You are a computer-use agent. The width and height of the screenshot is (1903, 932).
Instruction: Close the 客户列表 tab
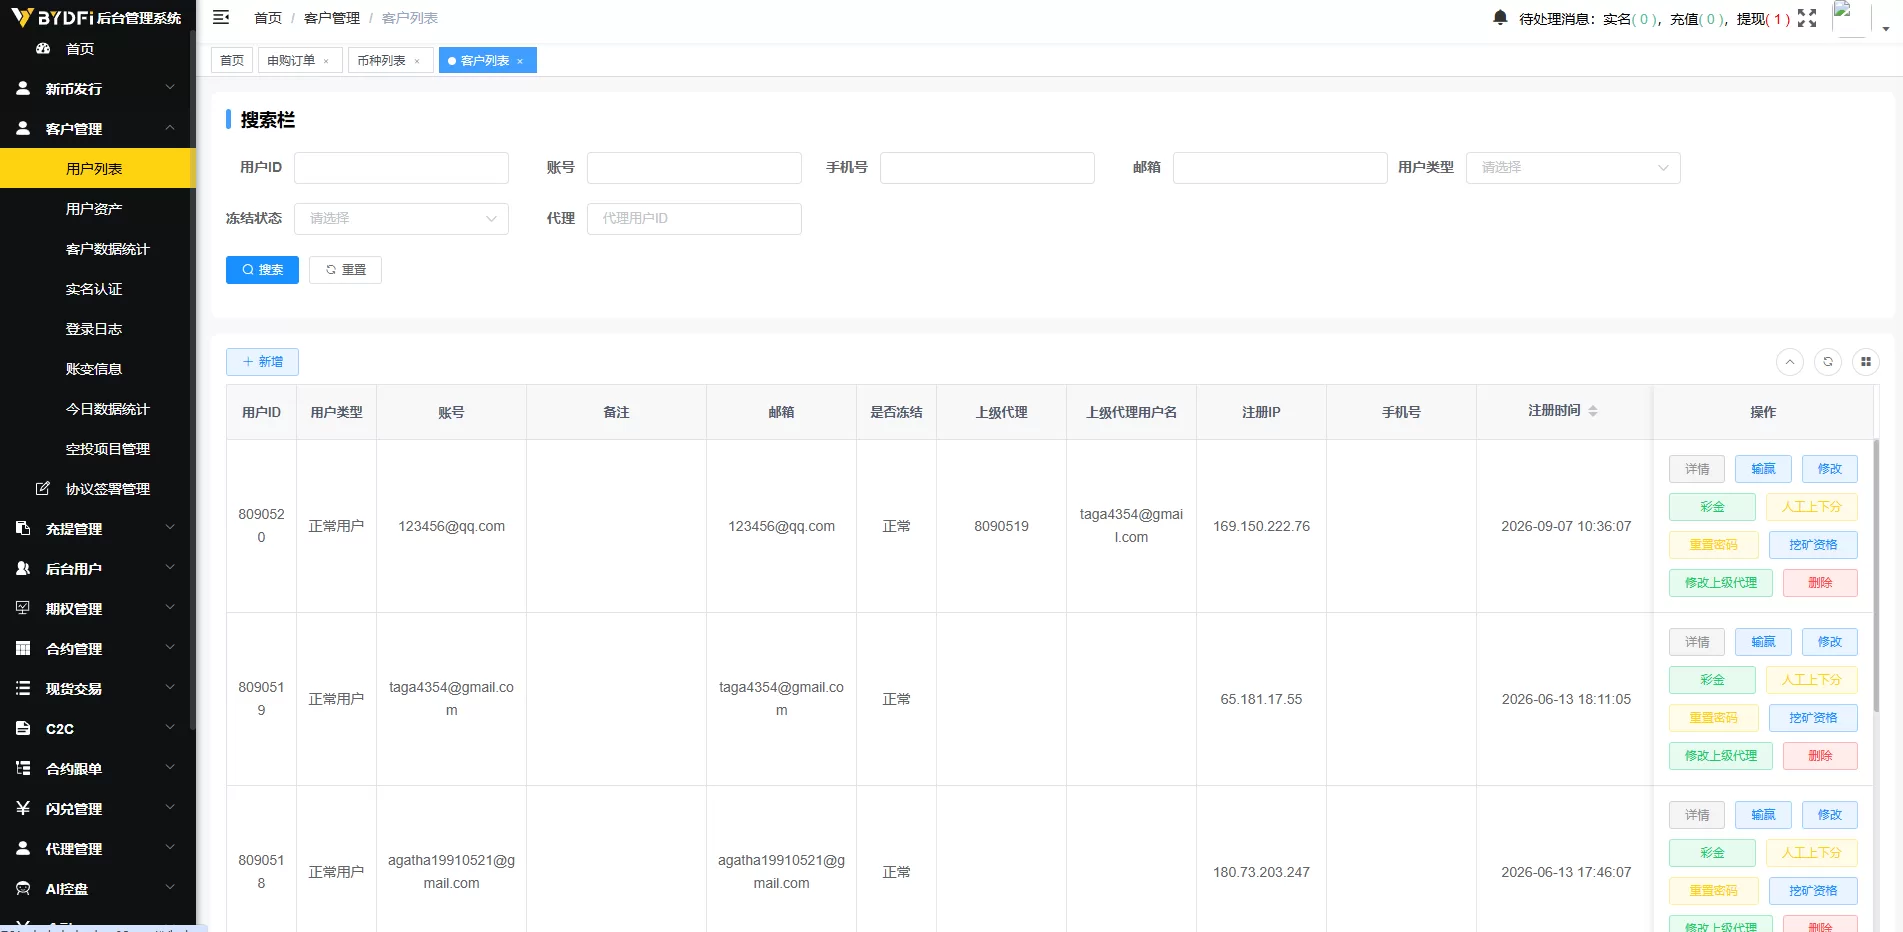(x=520, y=61)
